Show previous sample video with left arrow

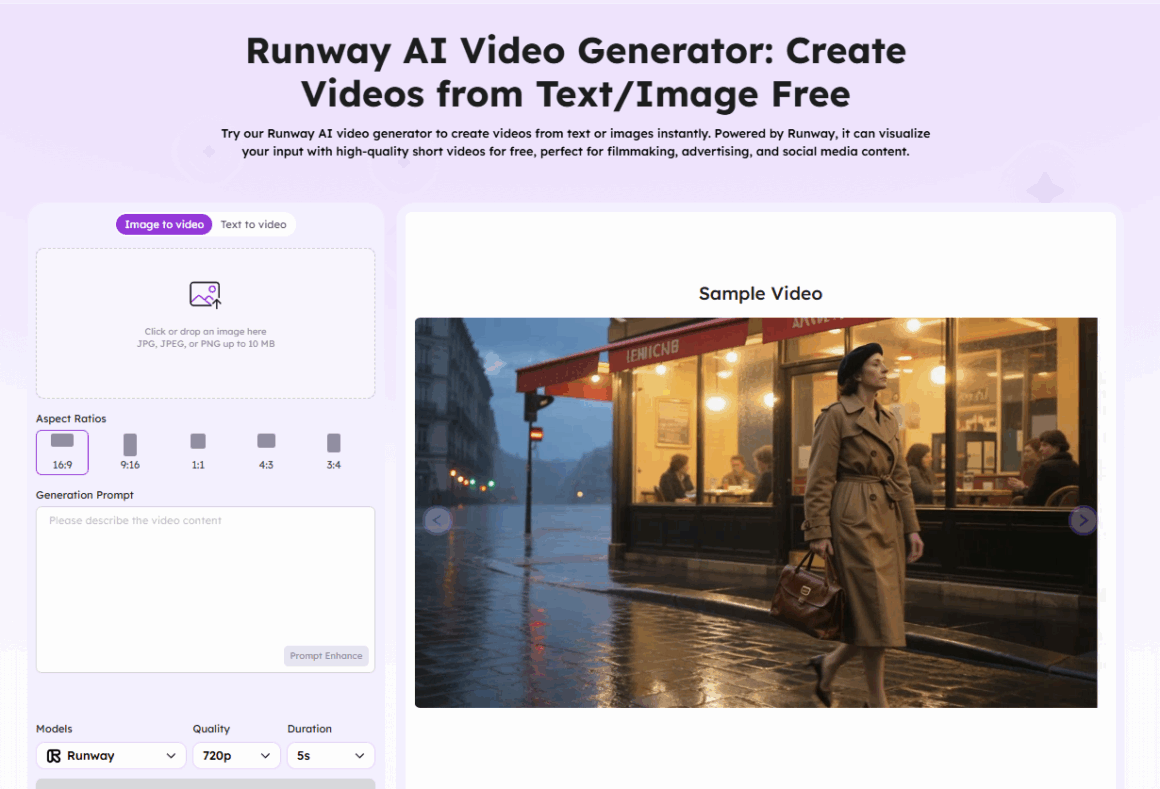point(437,520)
